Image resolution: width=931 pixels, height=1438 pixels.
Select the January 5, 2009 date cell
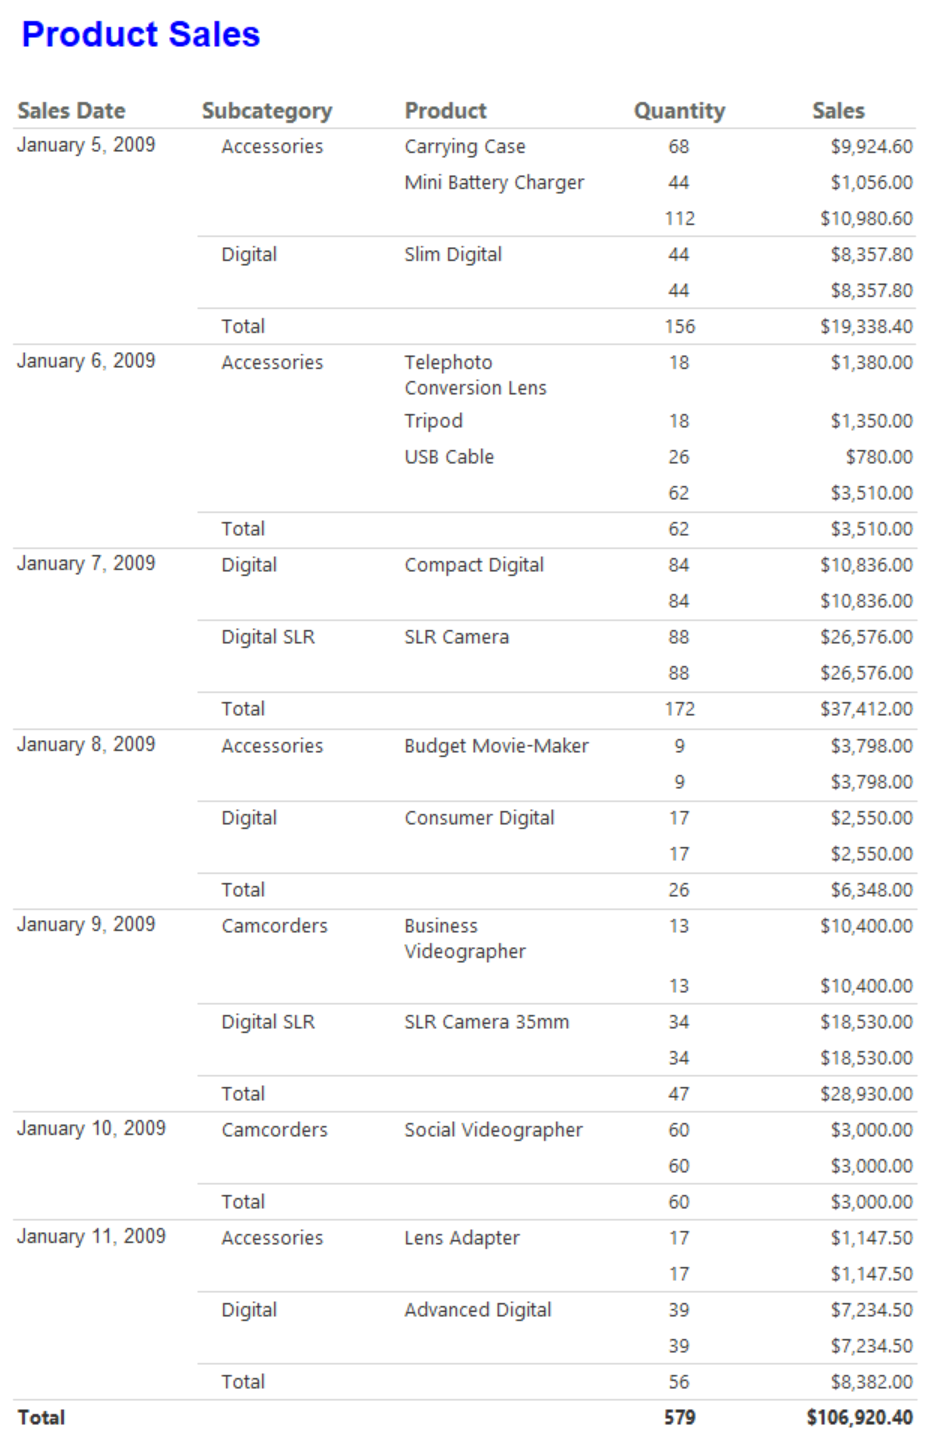(x=86, y=145)
